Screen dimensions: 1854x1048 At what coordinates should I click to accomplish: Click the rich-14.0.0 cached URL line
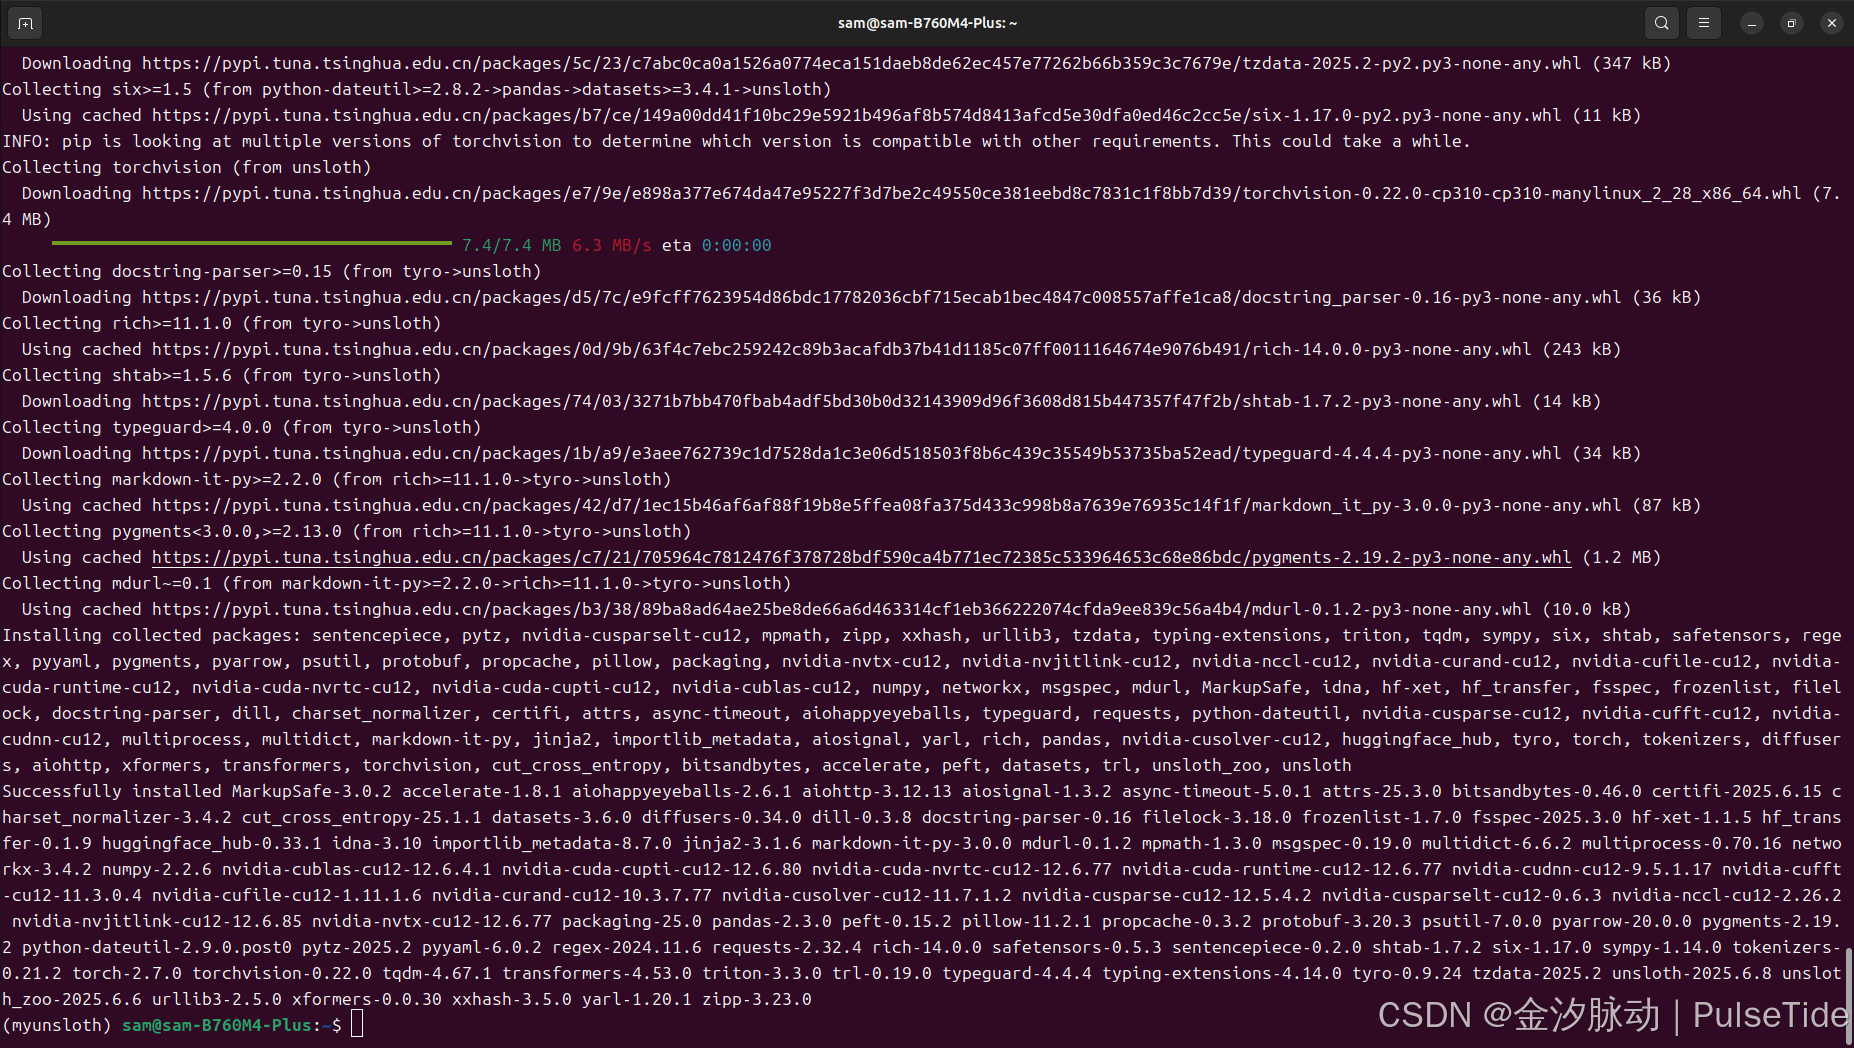[821, 349]
